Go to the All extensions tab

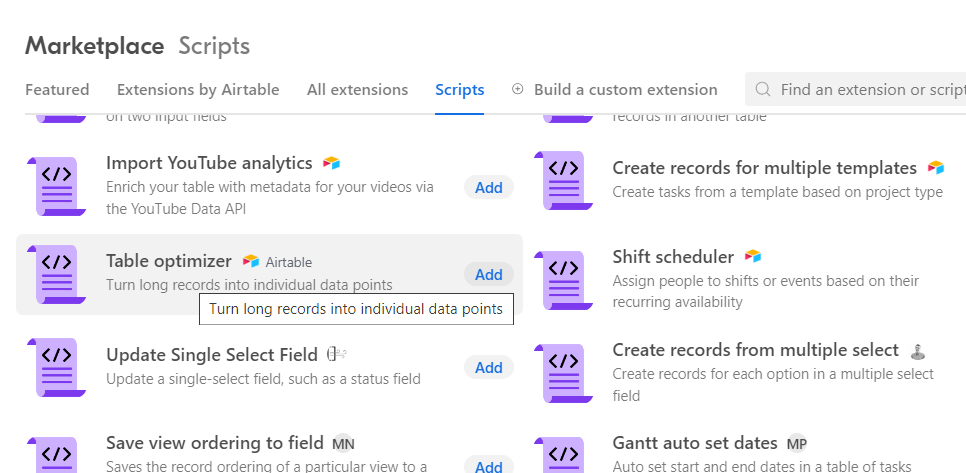click(x=357, y=89)
